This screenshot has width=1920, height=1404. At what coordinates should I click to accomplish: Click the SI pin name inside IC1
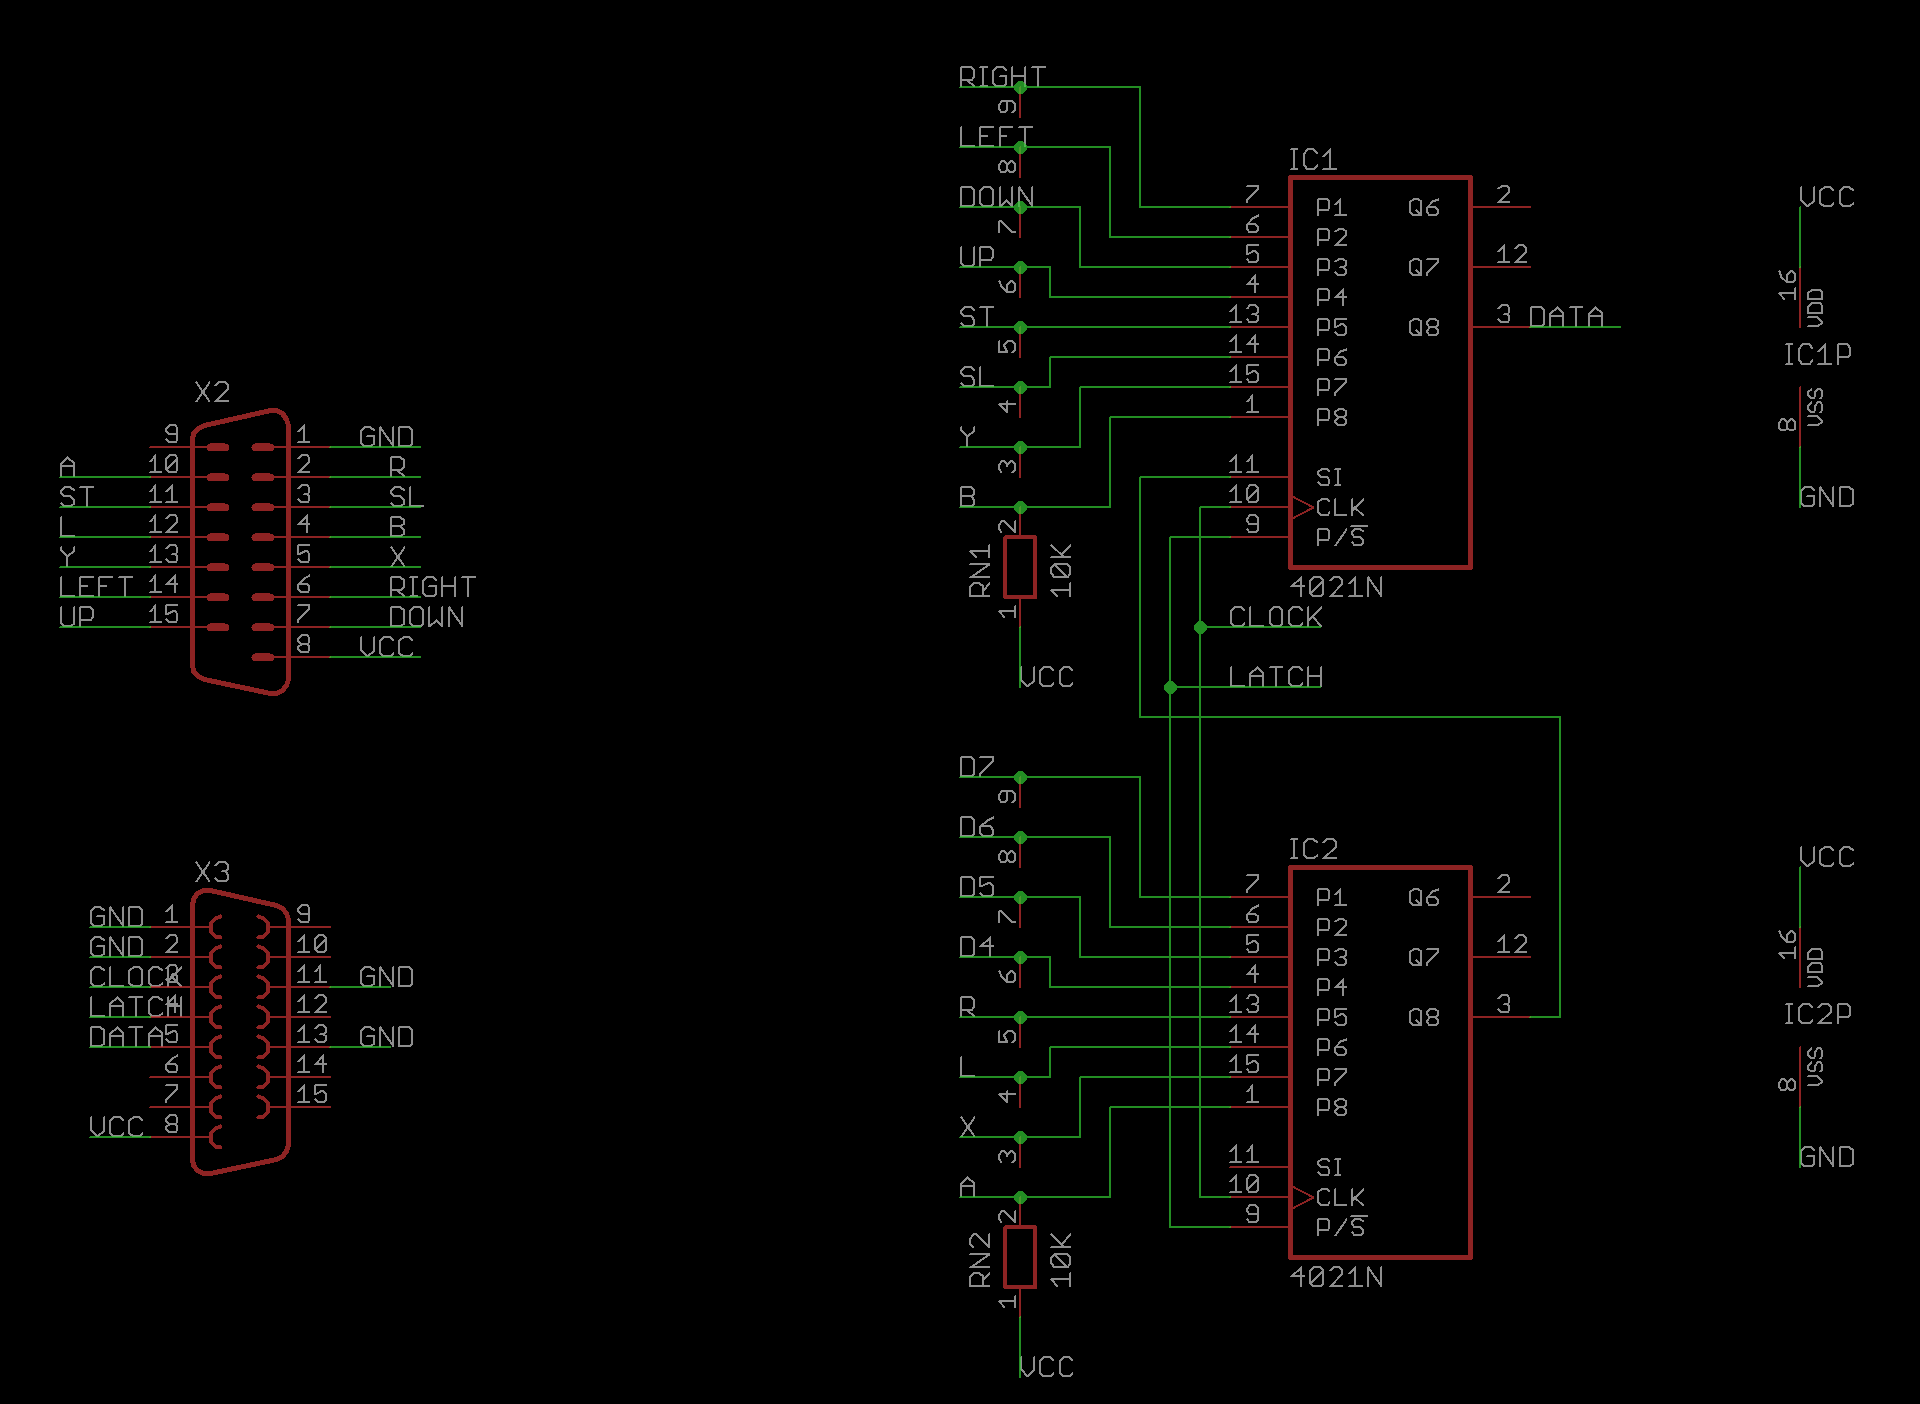pos(1329,477)
